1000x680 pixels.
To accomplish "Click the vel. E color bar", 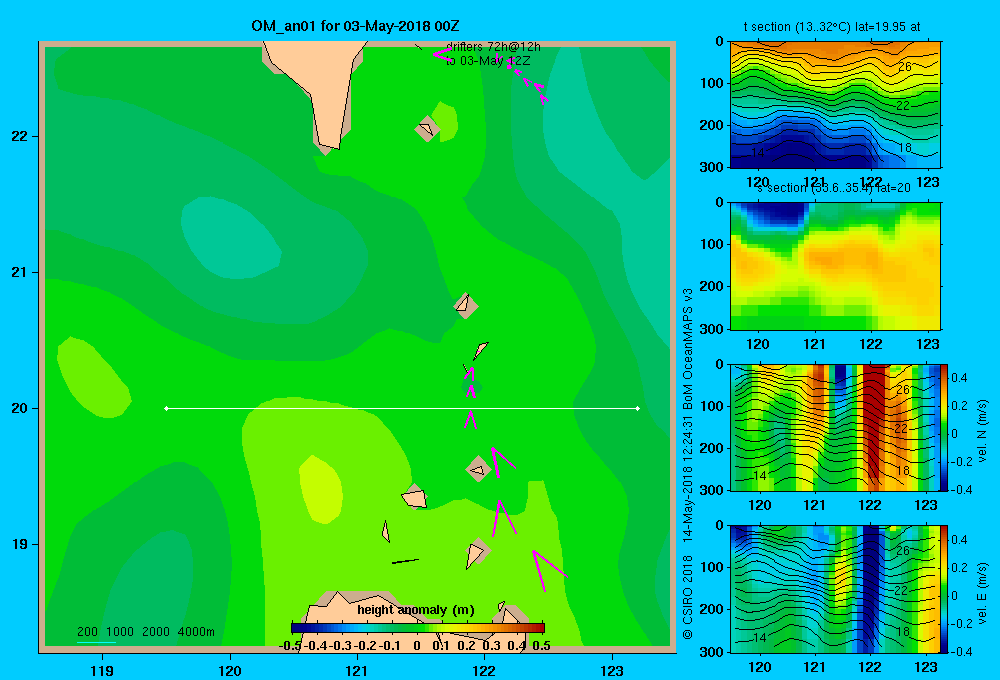I will 944,589.
